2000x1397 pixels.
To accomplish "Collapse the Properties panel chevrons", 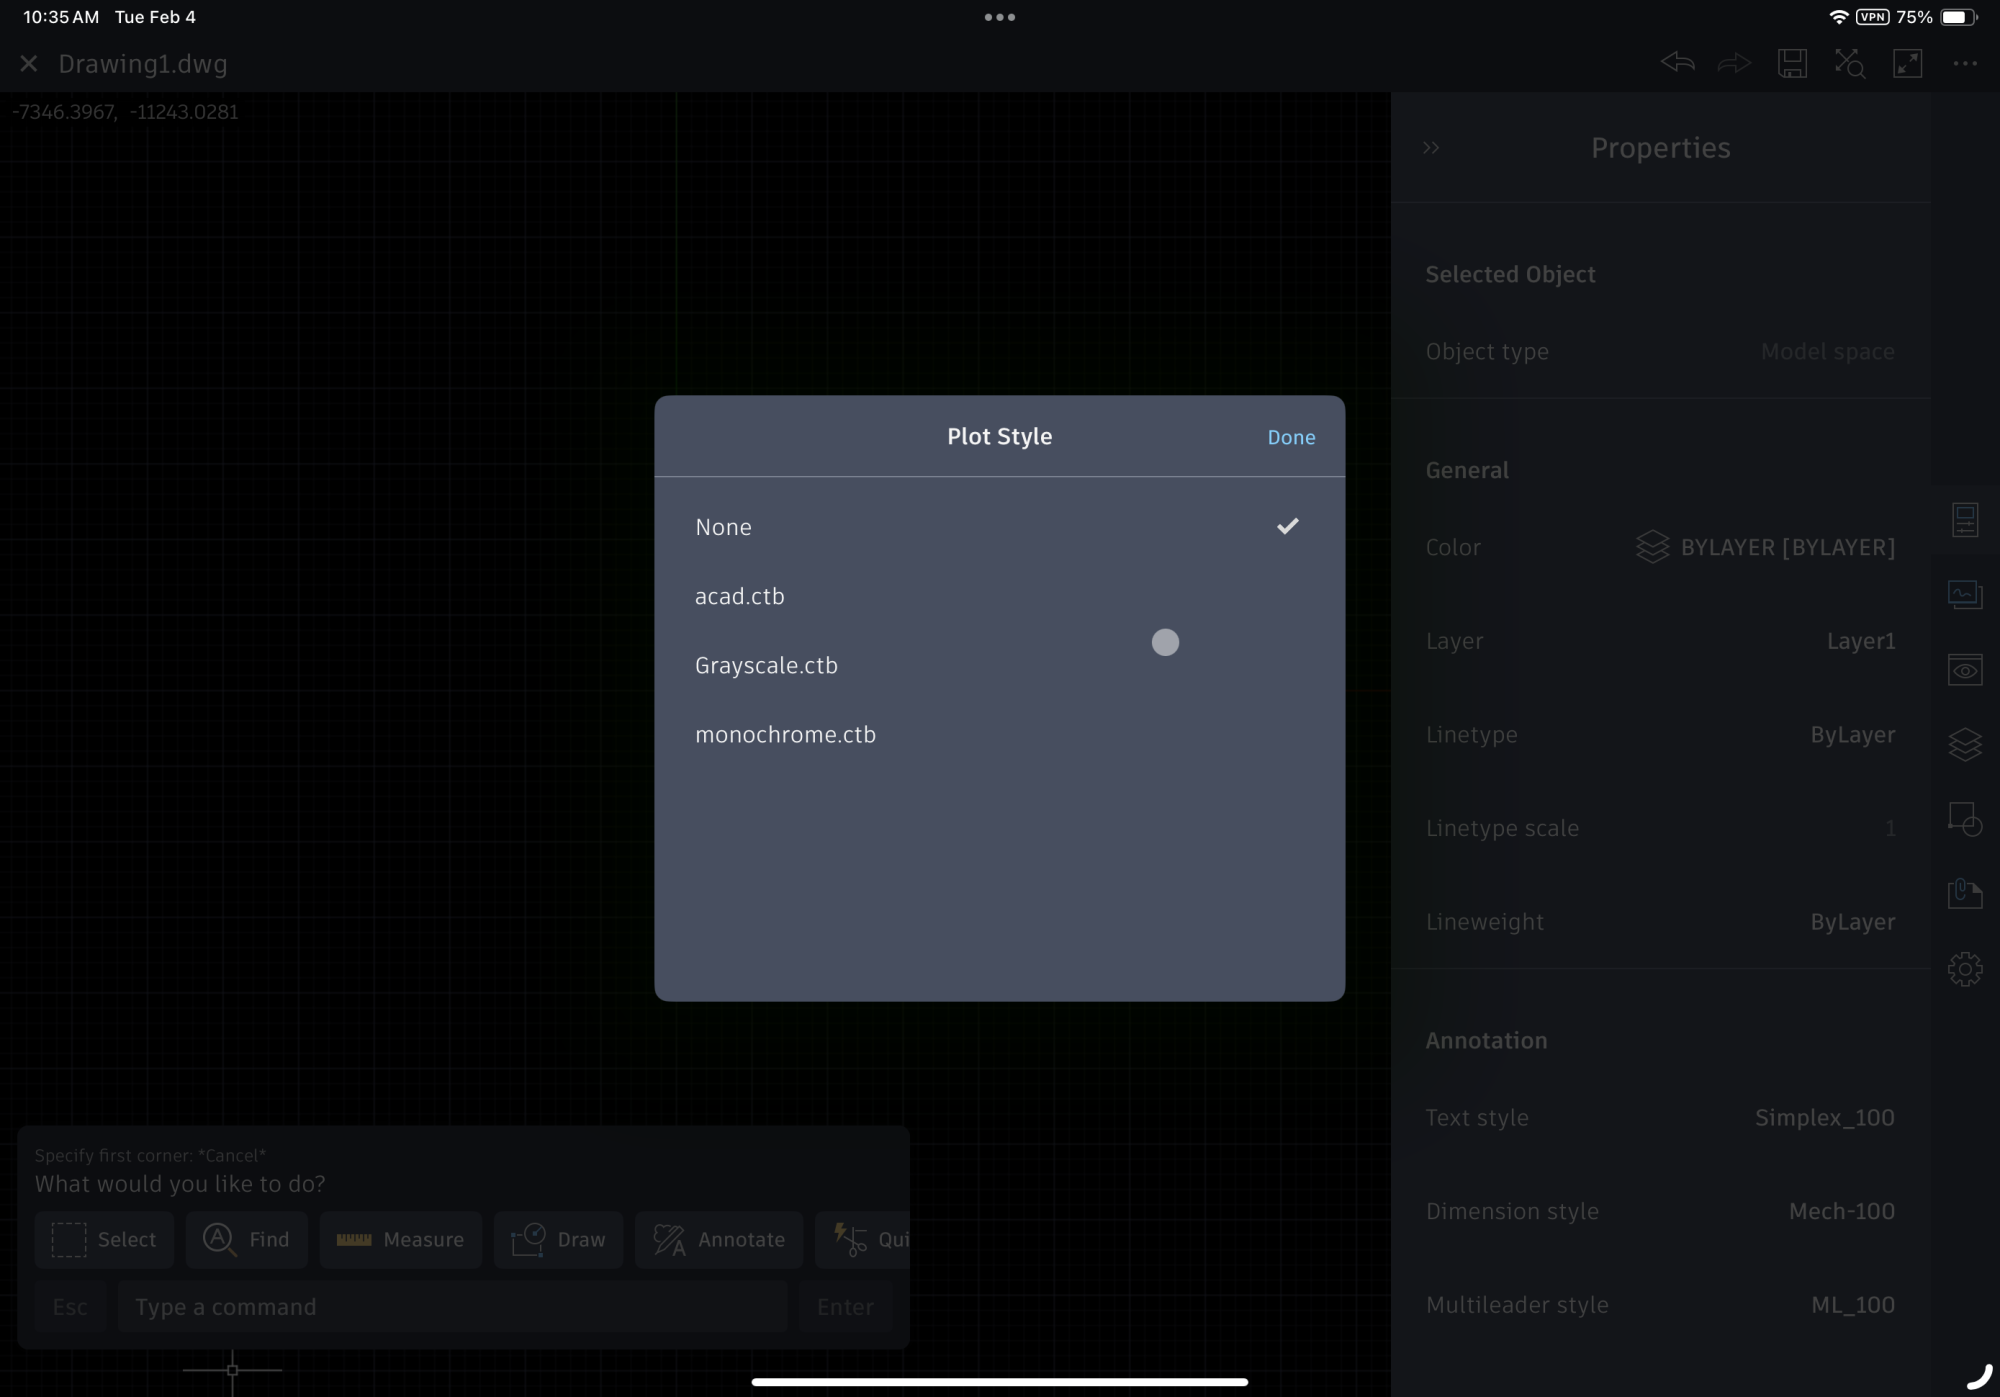I will (1431, 148).
